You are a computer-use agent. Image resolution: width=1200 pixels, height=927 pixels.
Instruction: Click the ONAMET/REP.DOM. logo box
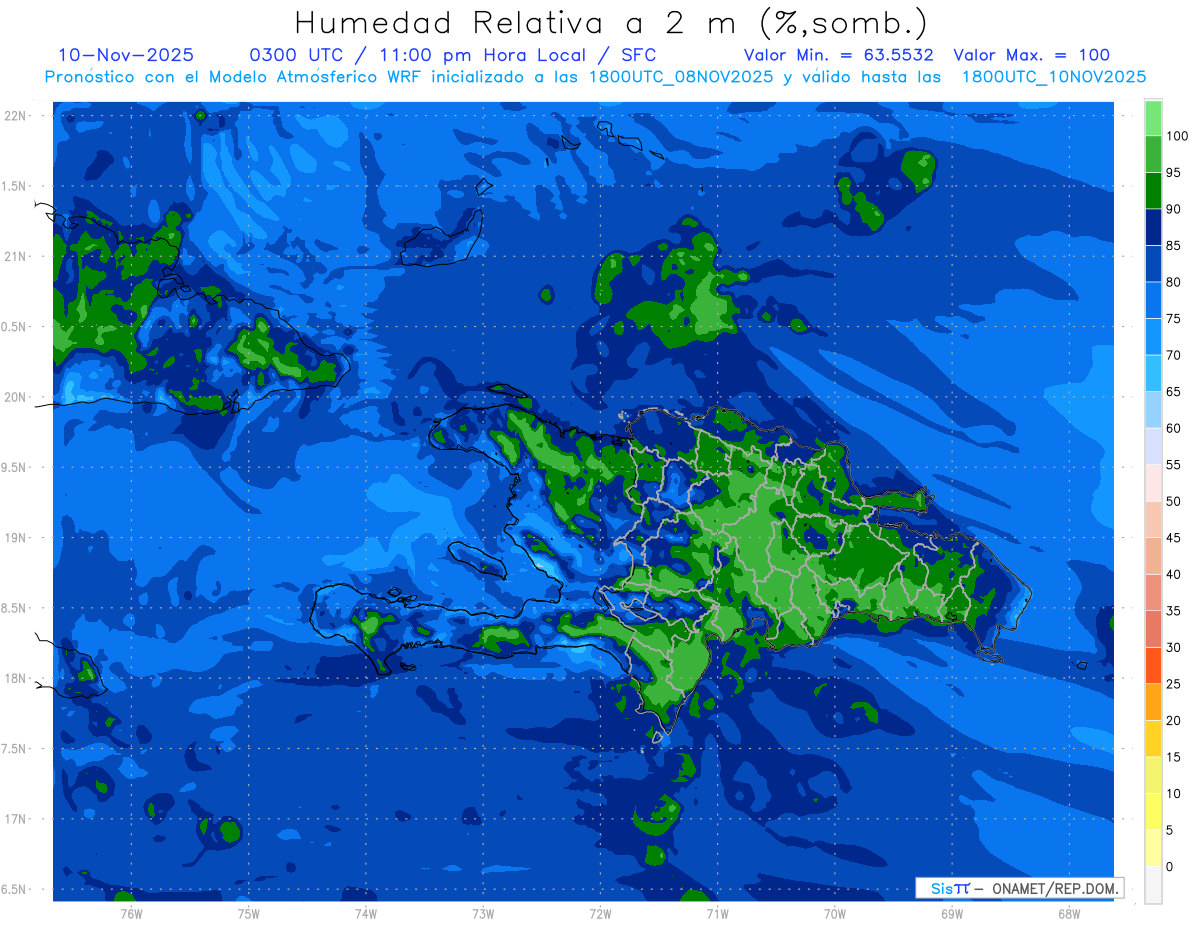click(x=1019, y=888)
